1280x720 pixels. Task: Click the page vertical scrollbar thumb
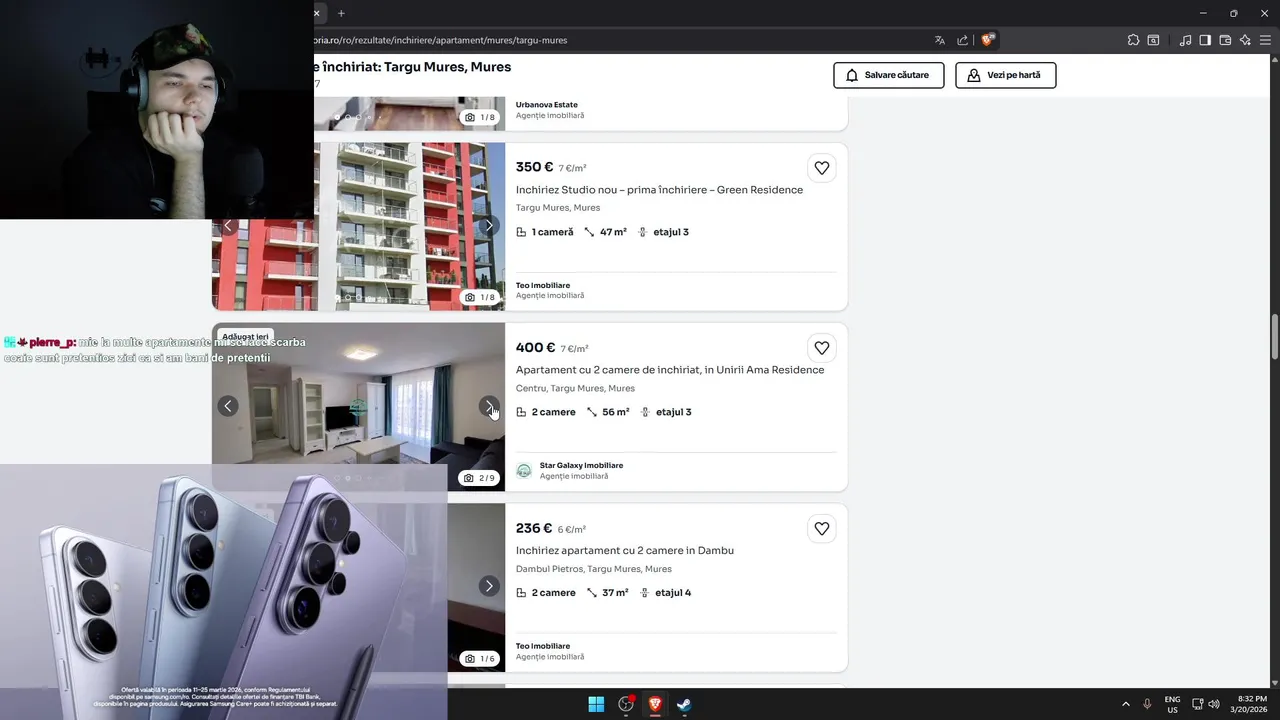click(x=1275, y=338)
